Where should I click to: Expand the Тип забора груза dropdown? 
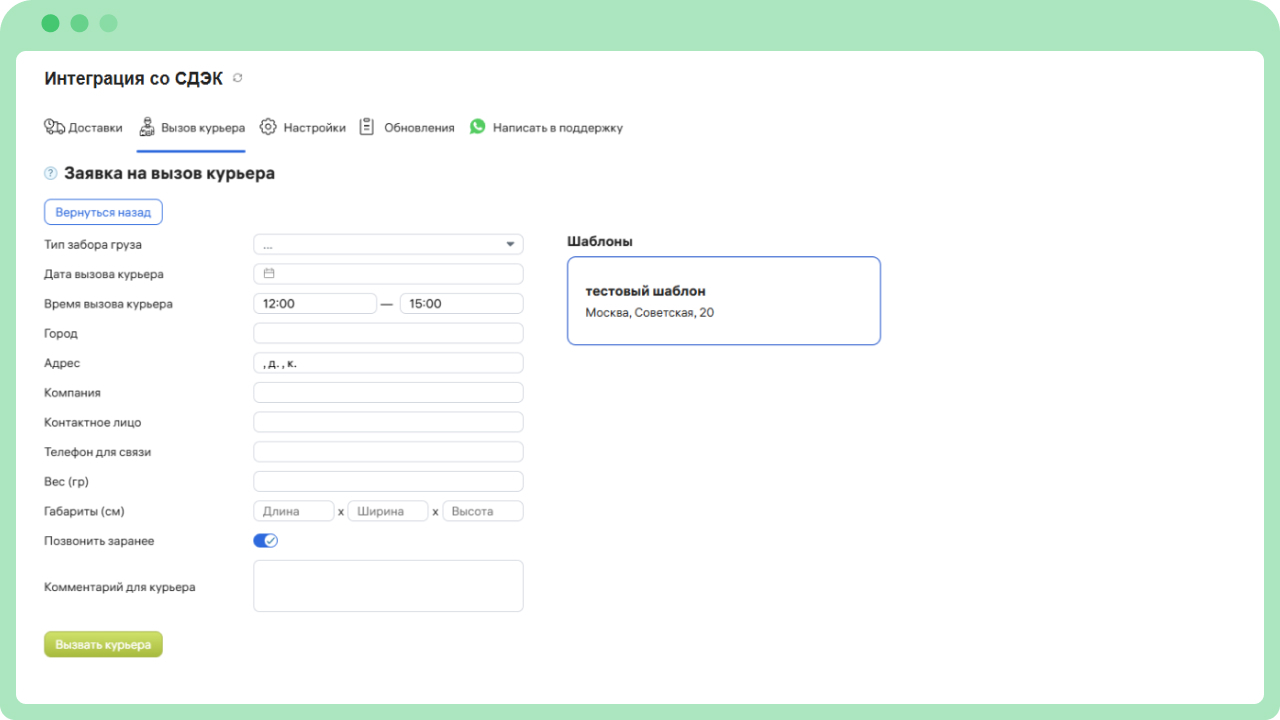tap(388, 244)
